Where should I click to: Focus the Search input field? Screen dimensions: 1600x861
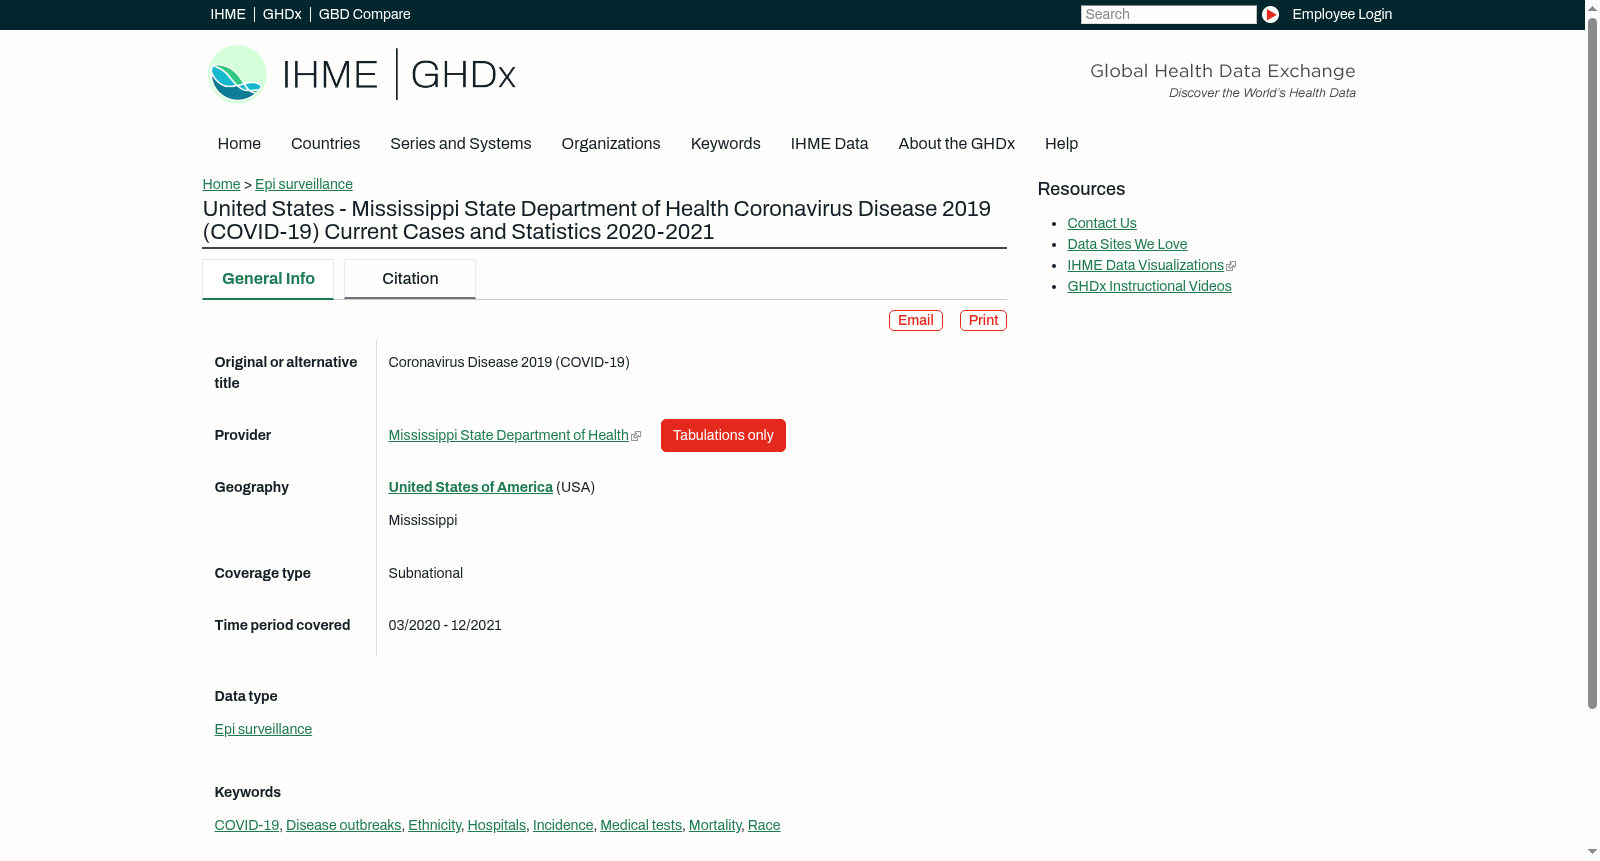point(1168,14)
